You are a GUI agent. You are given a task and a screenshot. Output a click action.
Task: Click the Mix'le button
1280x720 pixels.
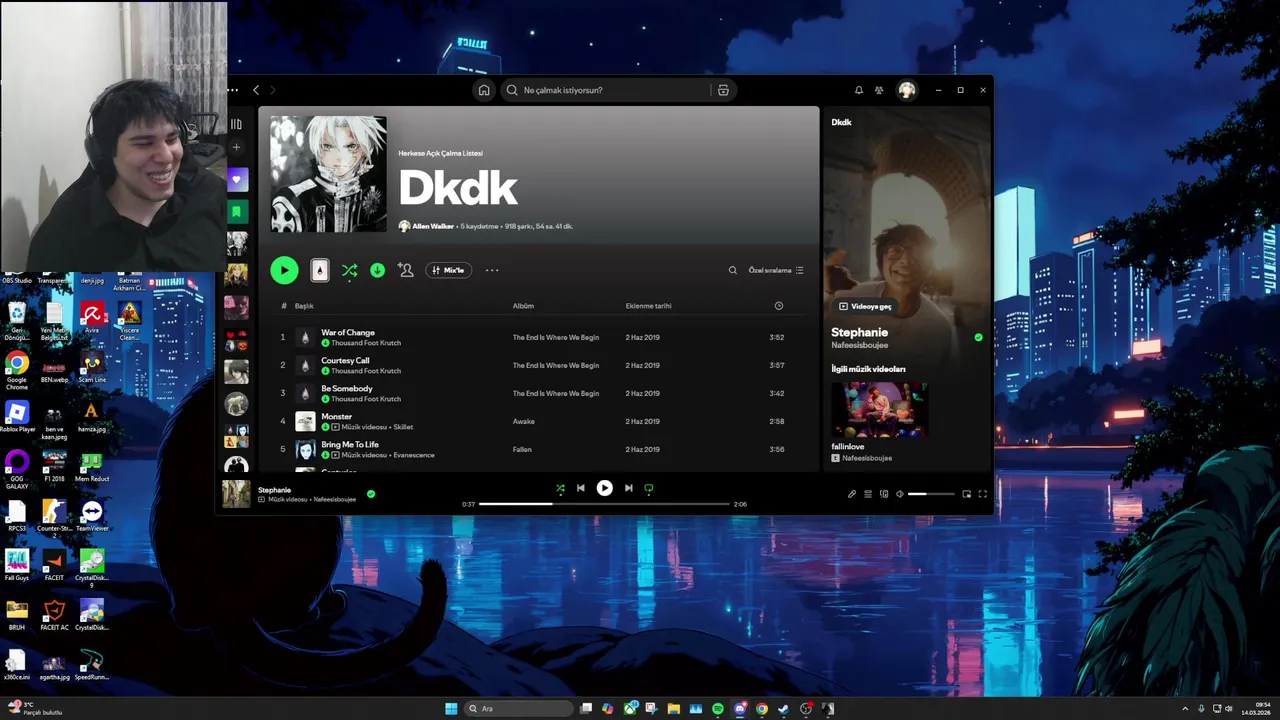coord(448,270)
